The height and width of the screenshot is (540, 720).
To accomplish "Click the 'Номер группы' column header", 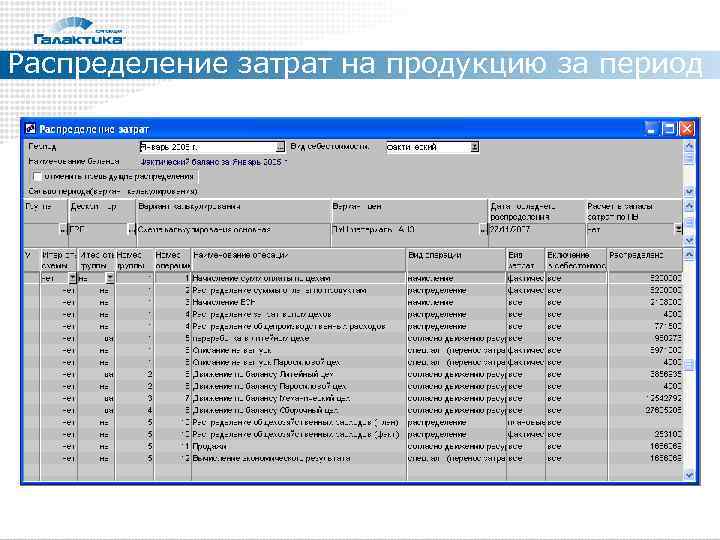I will [134, 260].
